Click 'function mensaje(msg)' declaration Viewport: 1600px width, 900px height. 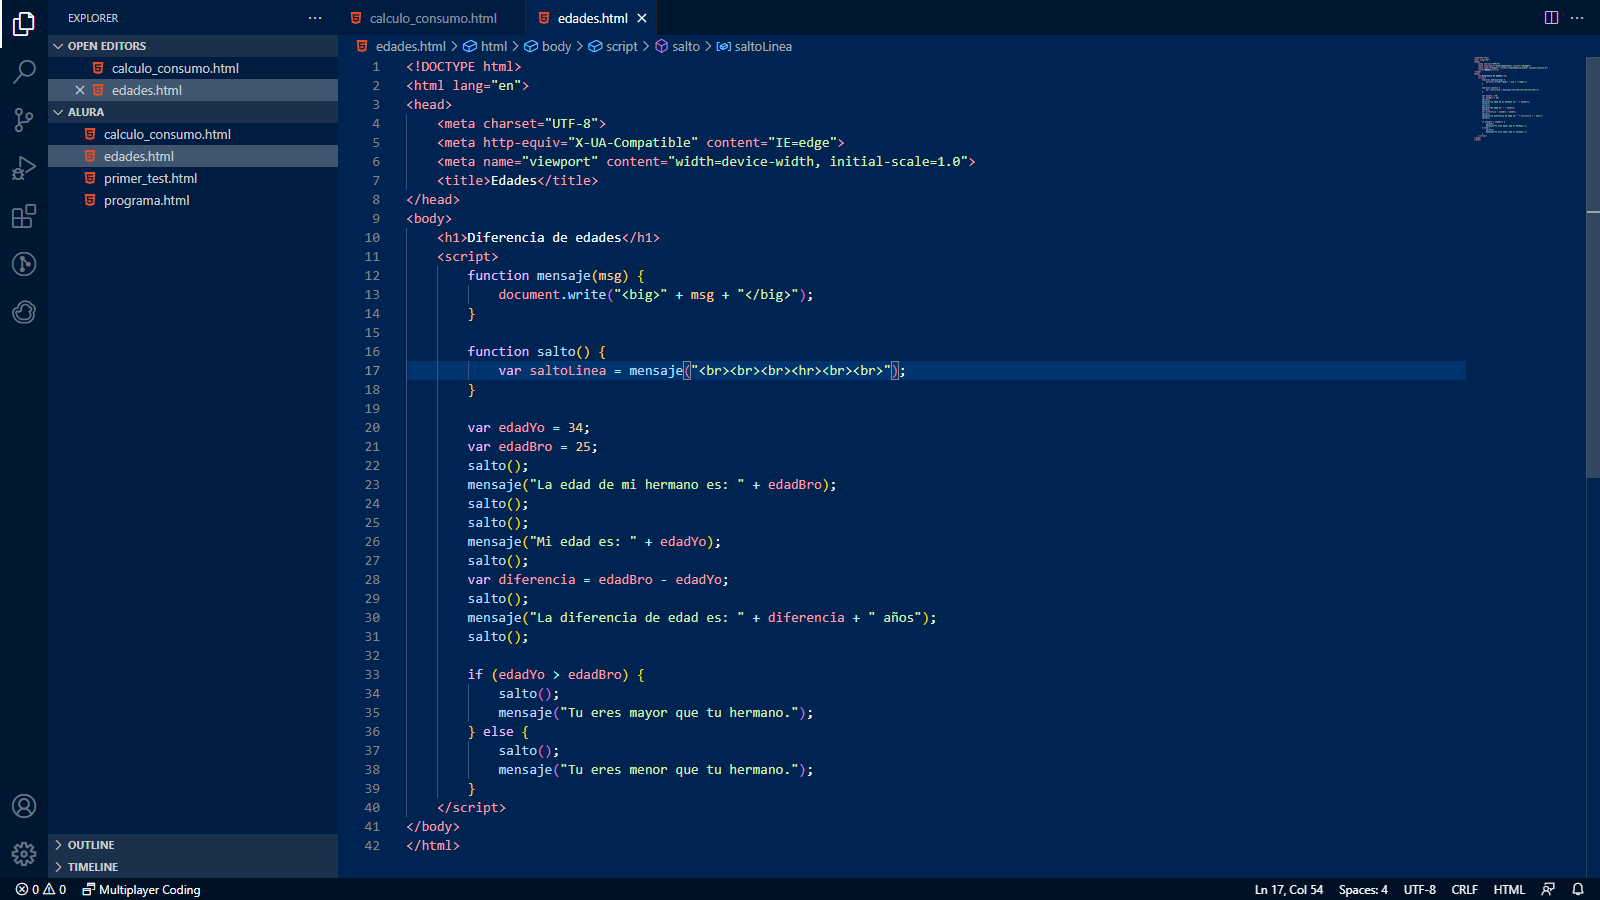tap(556, 275)
